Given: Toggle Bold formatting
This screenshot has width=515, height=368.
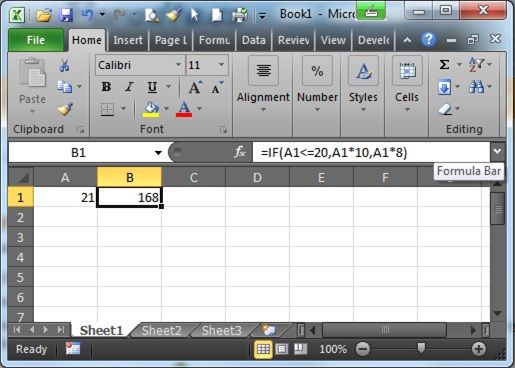Looking at the screenshot, I should point(106,87).
